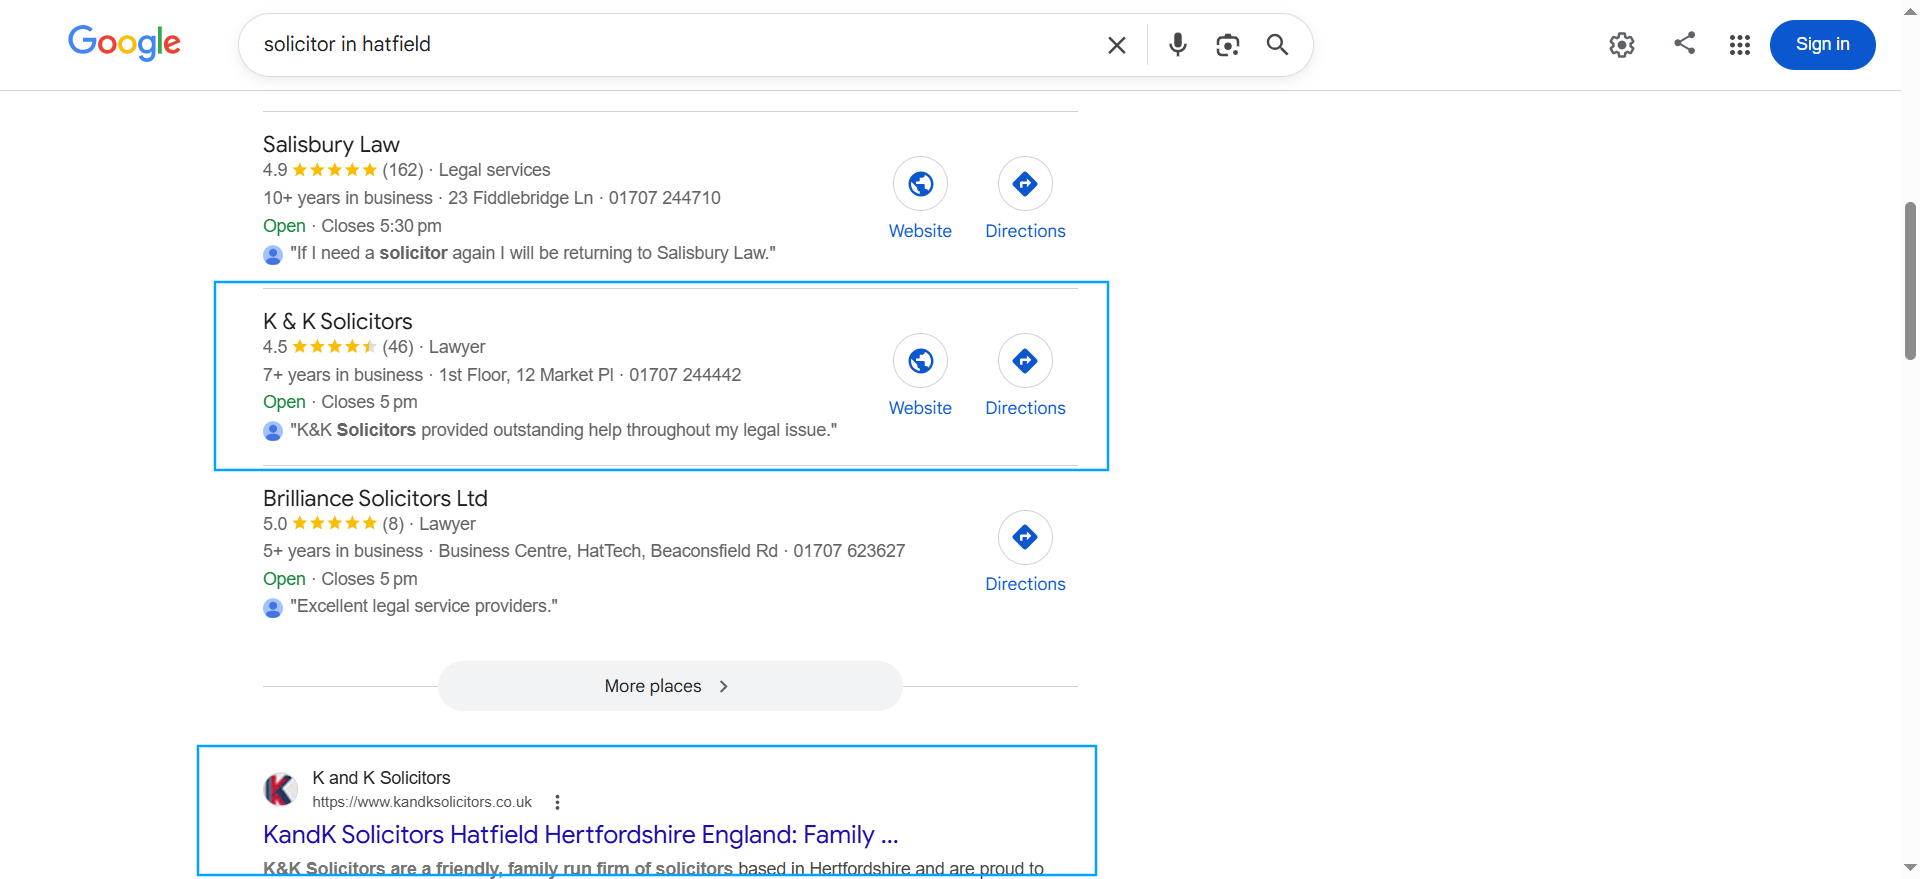Viewport: 1920px width, 879px height.
Task: Click reviewer avatar beside Brilliance Solicitors review
Action: (x=273, y=607)
